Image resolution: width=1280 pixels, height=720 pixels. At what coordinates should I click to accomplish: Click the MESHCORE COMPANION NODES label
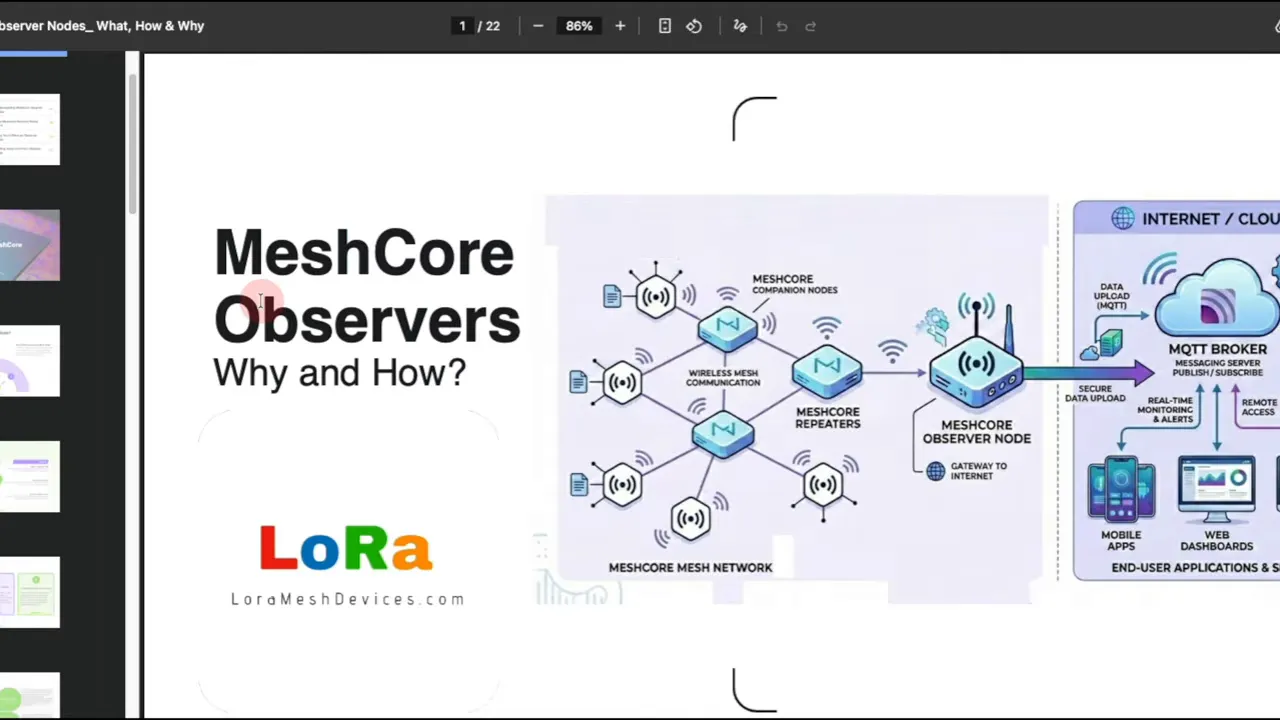pos(795,285)
